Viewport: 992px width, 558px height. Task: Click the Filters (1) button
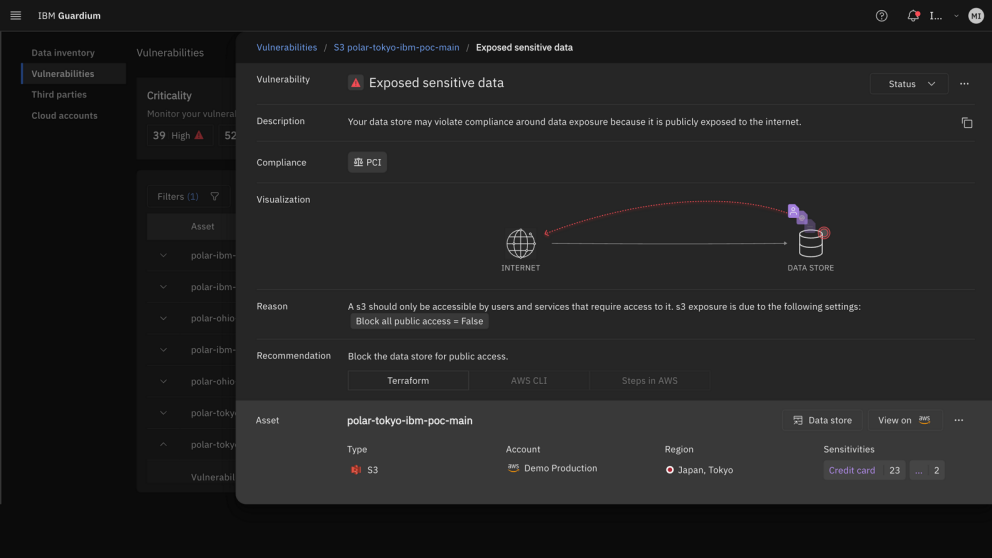click(188, 196)
